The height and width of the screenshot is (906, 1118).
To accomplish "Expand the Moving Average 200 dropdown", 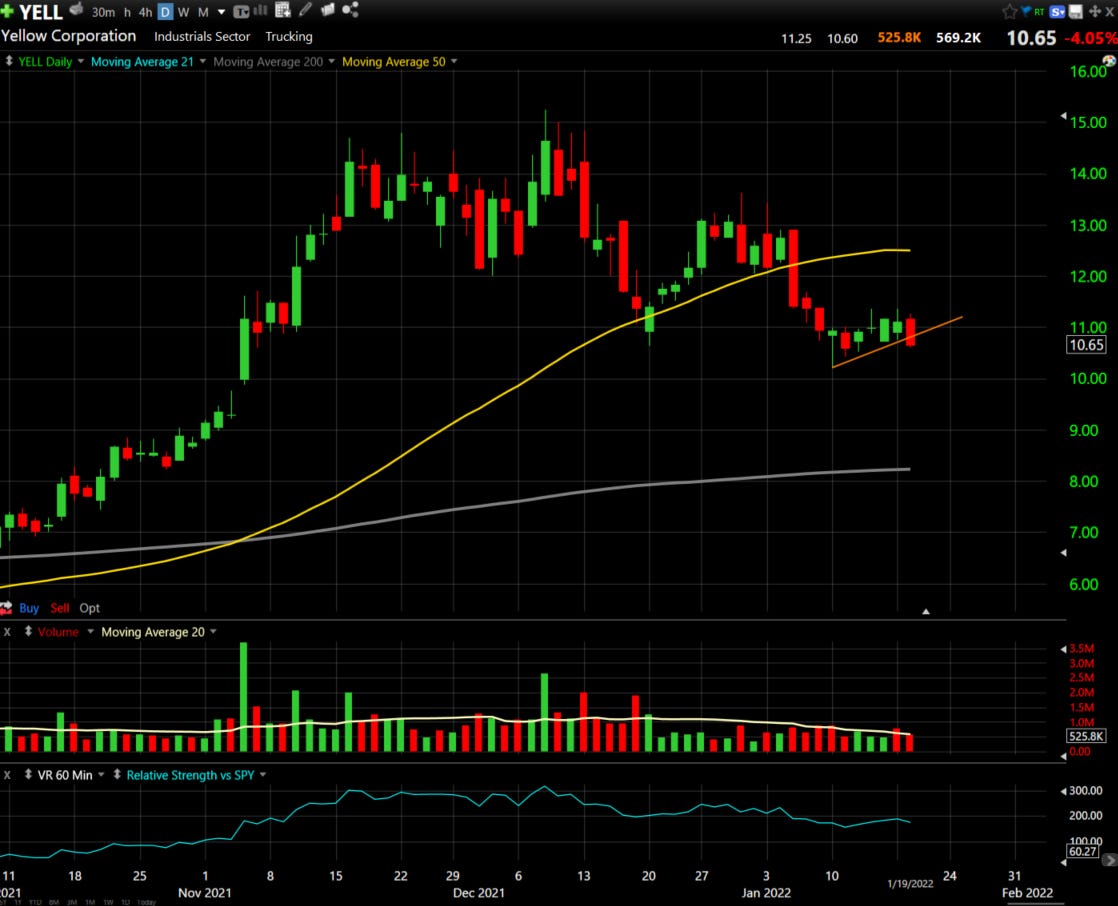I will click(332, 61).
